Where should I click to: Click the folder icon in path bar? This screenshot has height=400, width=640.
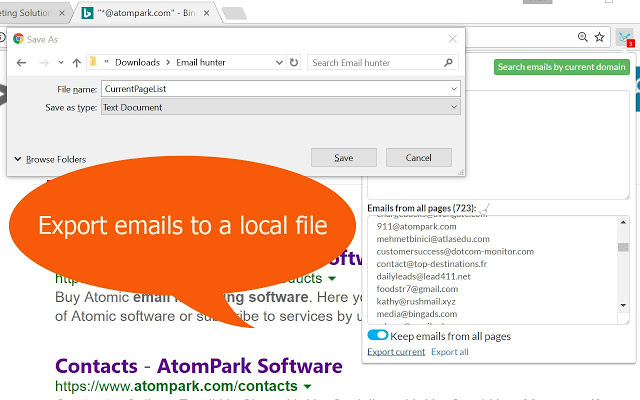coord(93,62)
